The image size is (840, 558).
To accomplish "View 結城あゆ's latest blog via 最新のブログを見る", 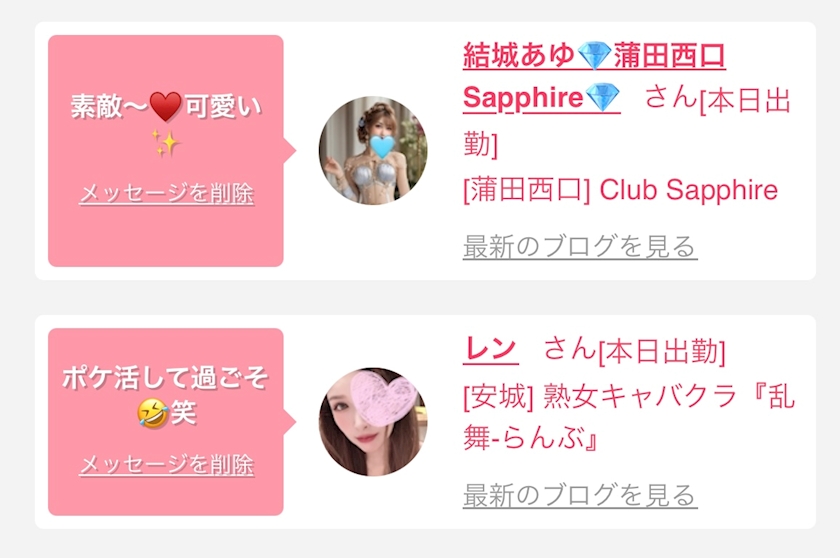I will point(580,246).
